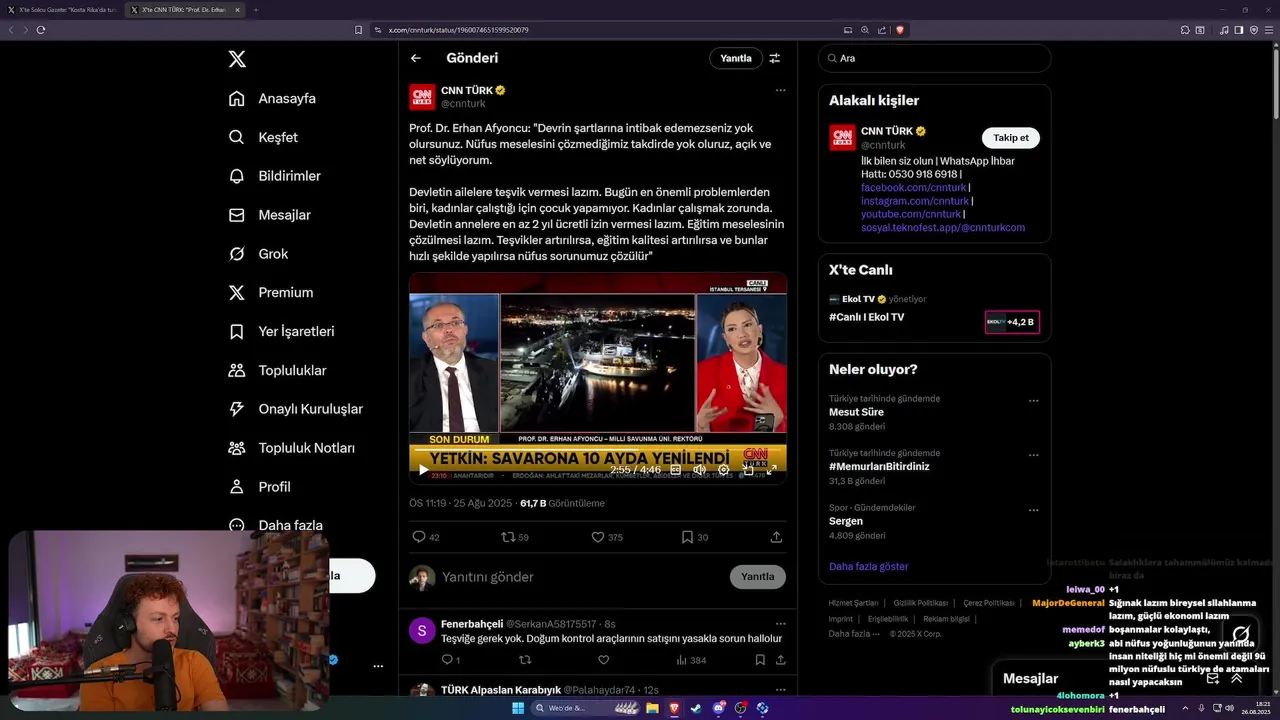This screenshot has height=720, width=1280.
Task: Toggle video captions (CC)
Action: point(676,469)
